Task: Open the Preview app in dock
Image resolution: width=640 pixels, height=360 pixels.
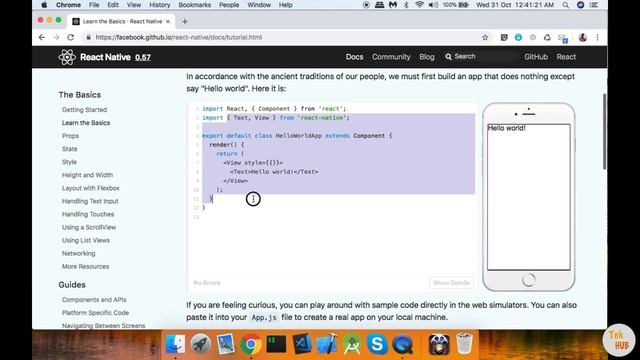Action: (226, 344)
